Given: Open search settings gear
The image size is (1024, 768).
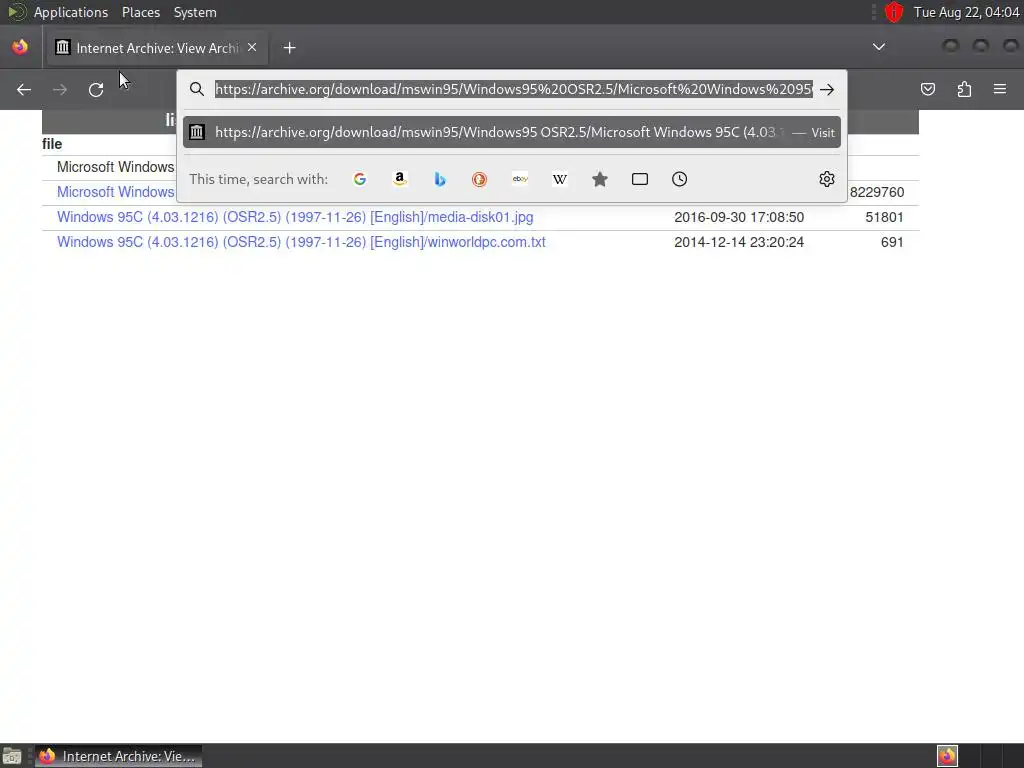Looking at the screenshot, I should coord(827,179).
